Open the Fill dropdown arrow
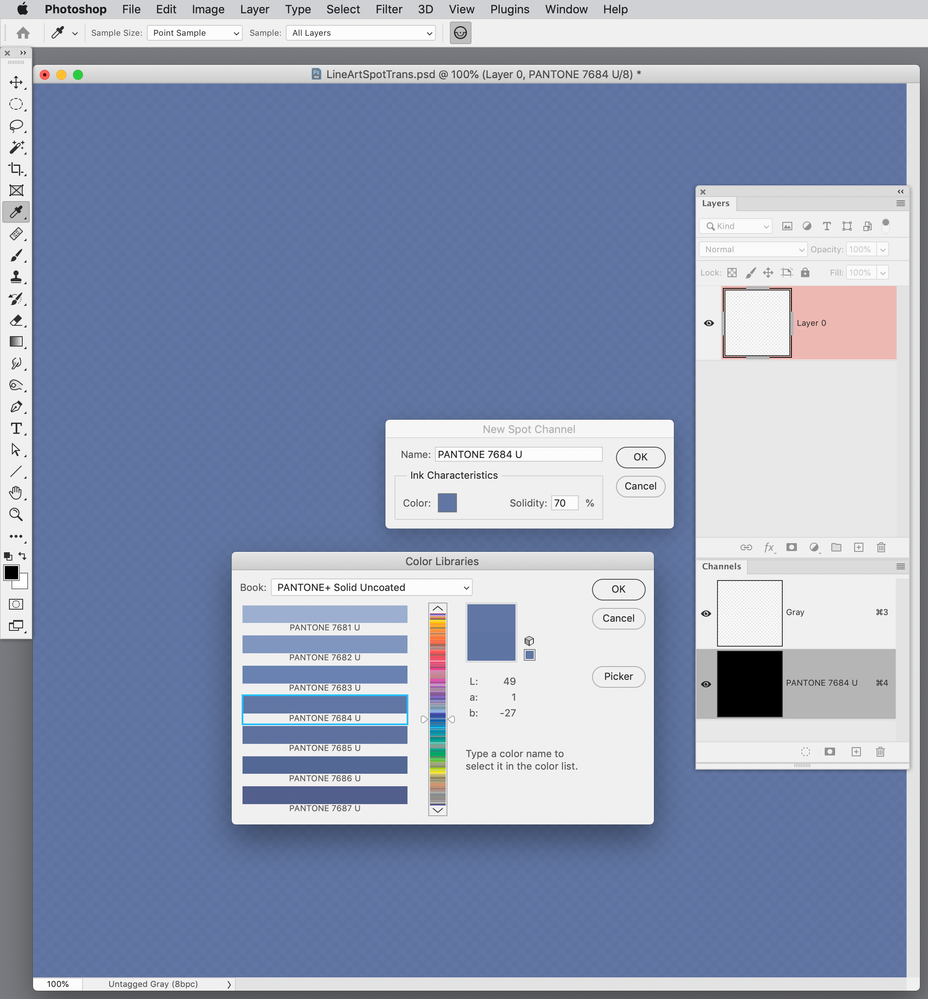928x999 pixels. pyautogui.click(x=883, y=273)
